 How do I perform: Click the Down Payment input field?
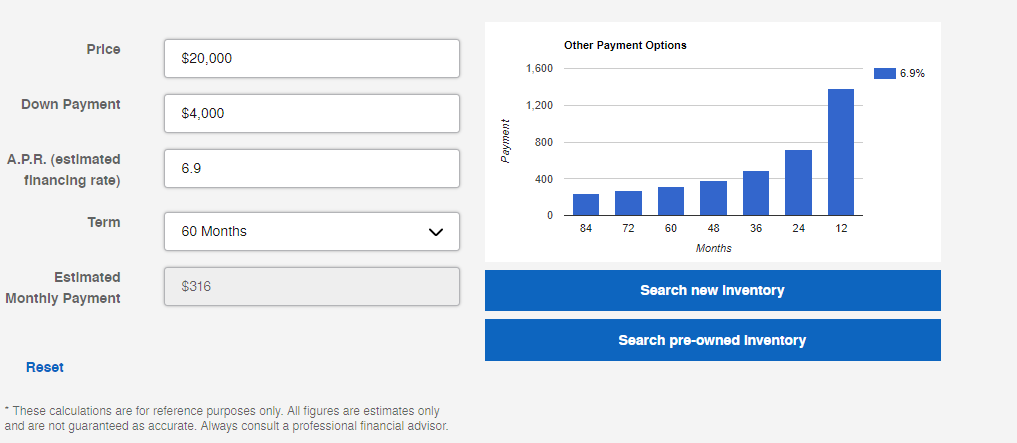click(311, 114)
